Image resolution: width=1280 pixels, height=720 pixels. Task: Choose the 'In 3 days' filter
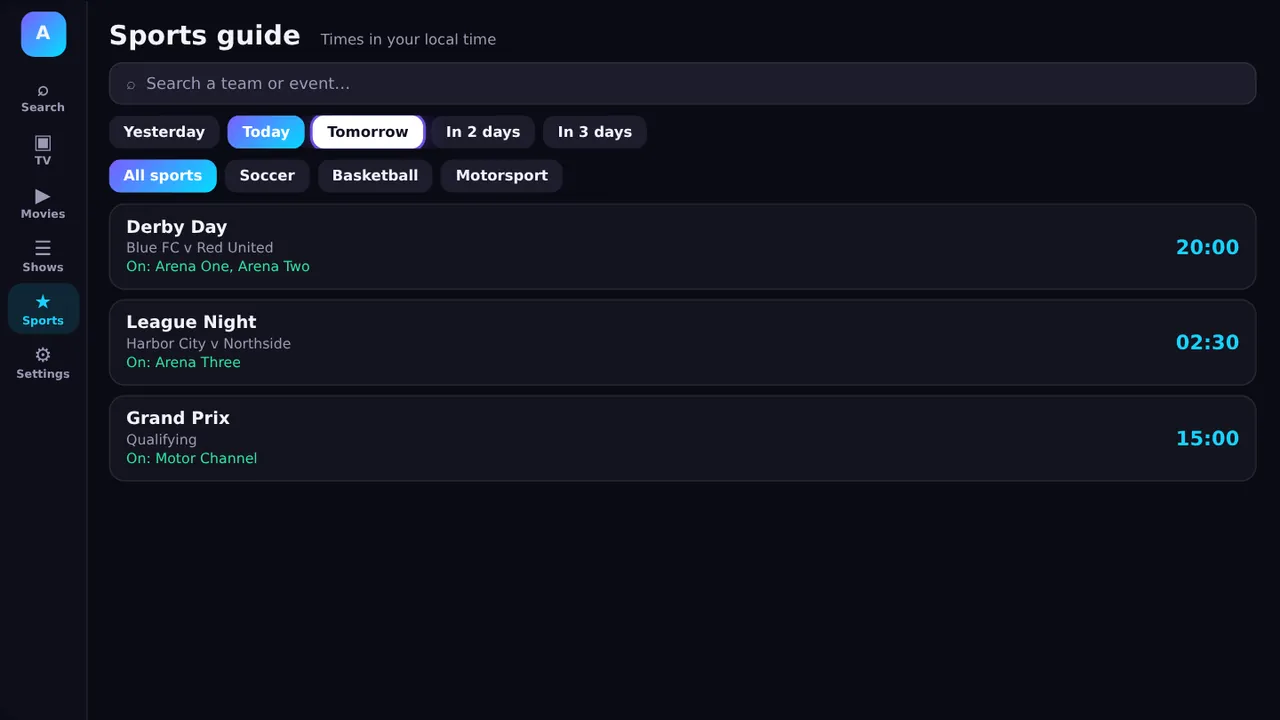[595, 132]
